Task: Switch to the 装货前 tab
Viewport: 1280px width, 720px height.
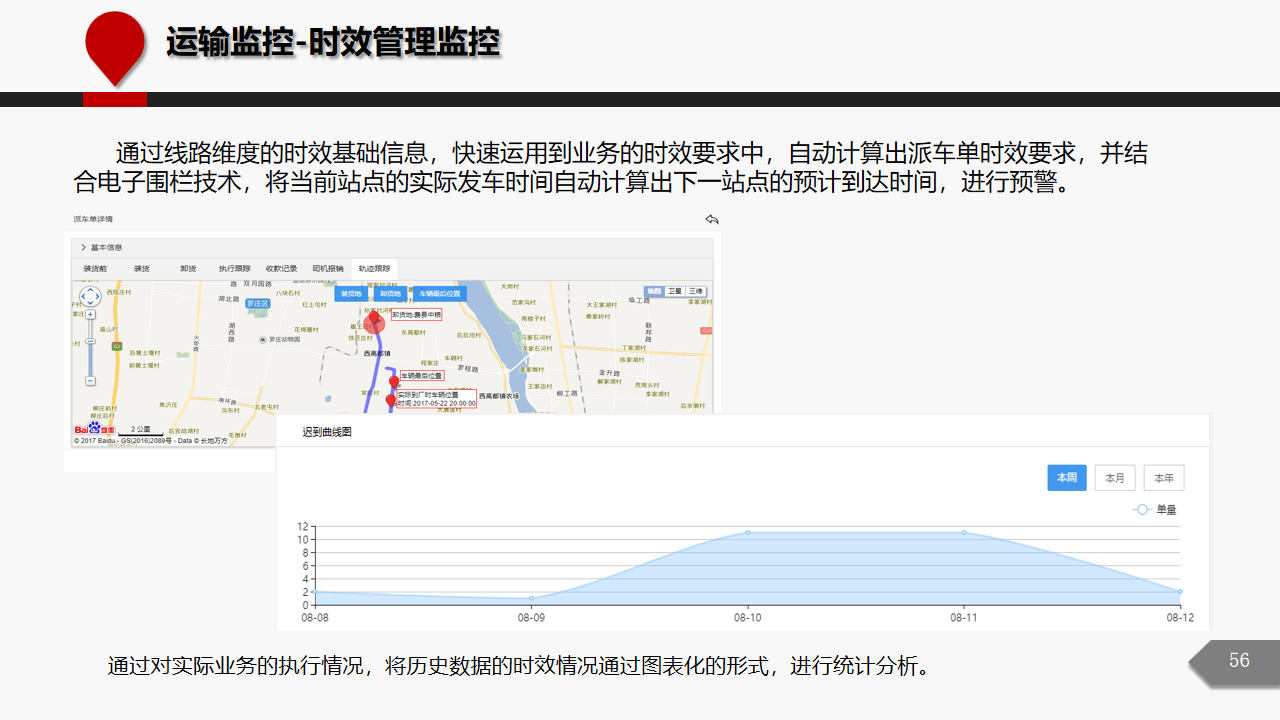Action: click(95, 268)
